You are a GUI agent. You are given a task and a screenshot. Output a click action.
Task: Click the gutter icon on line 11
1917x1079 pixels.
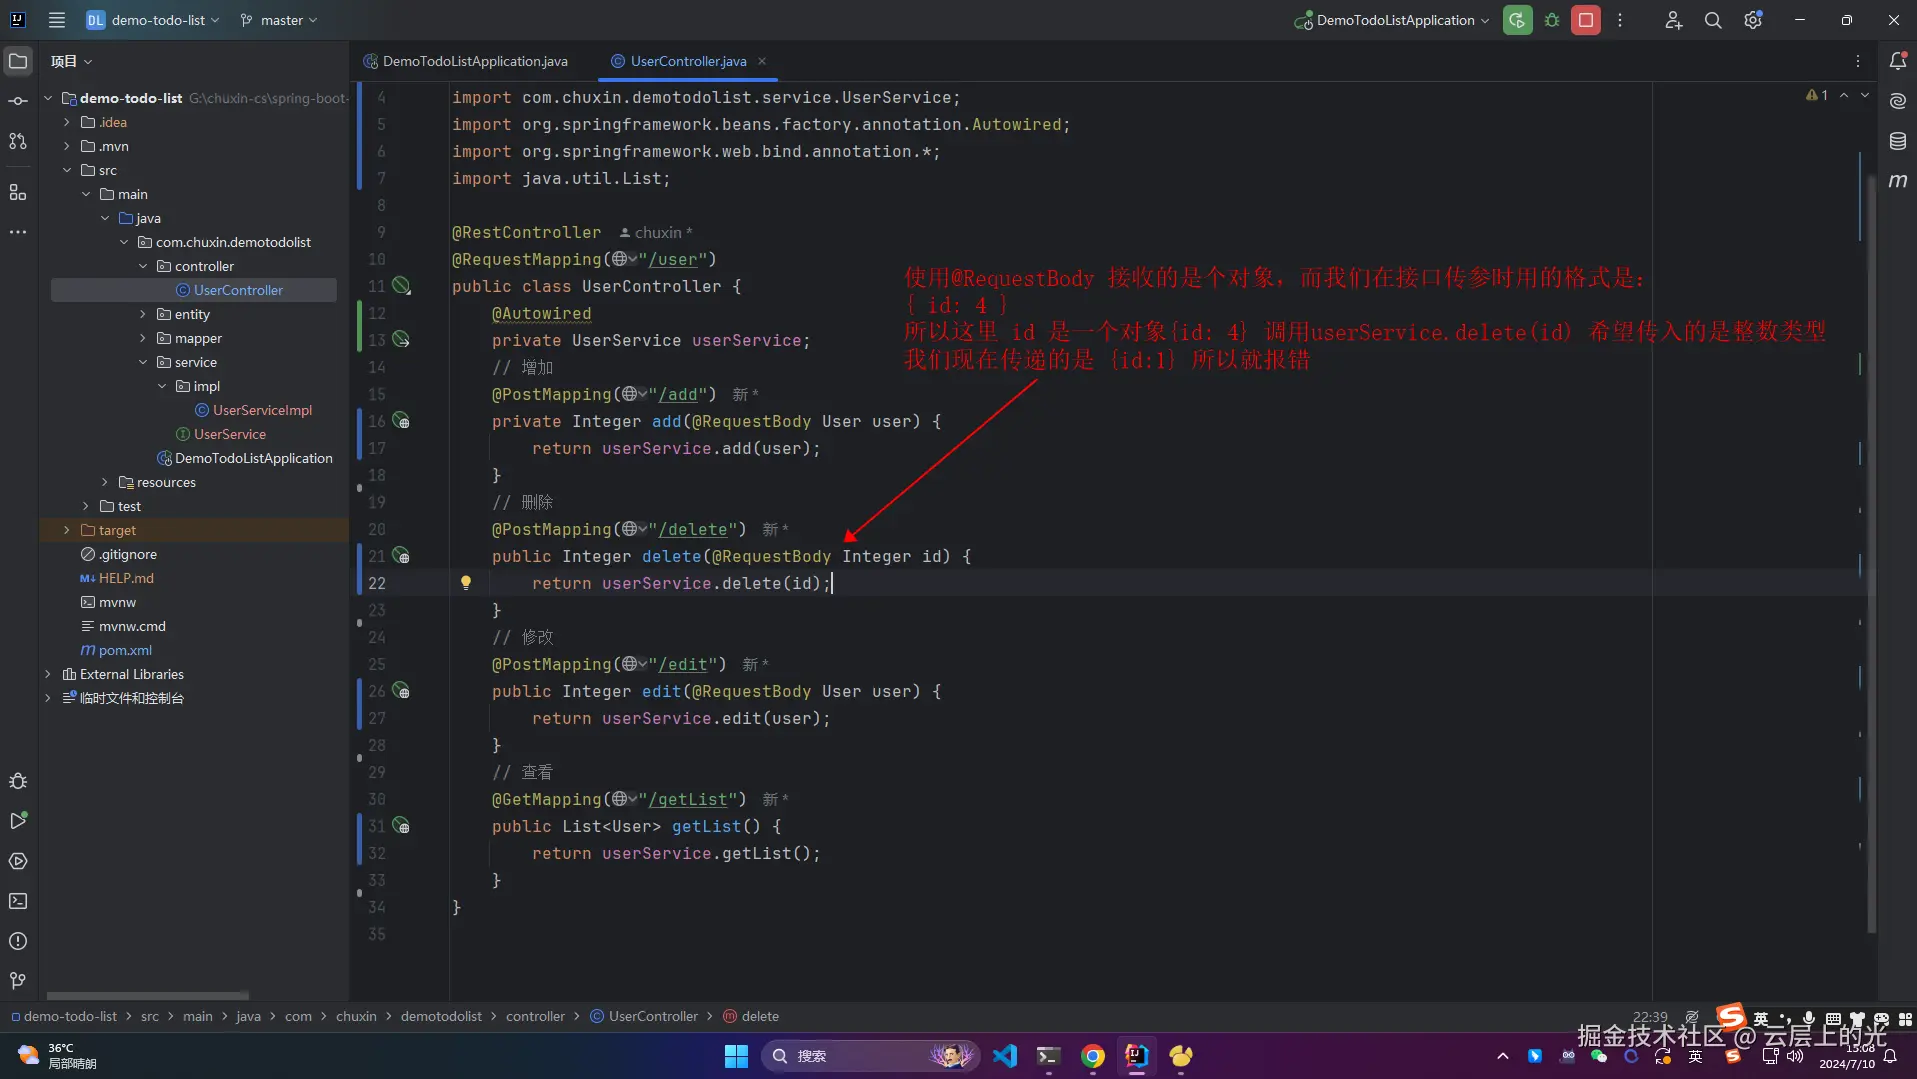coord(401,286)
